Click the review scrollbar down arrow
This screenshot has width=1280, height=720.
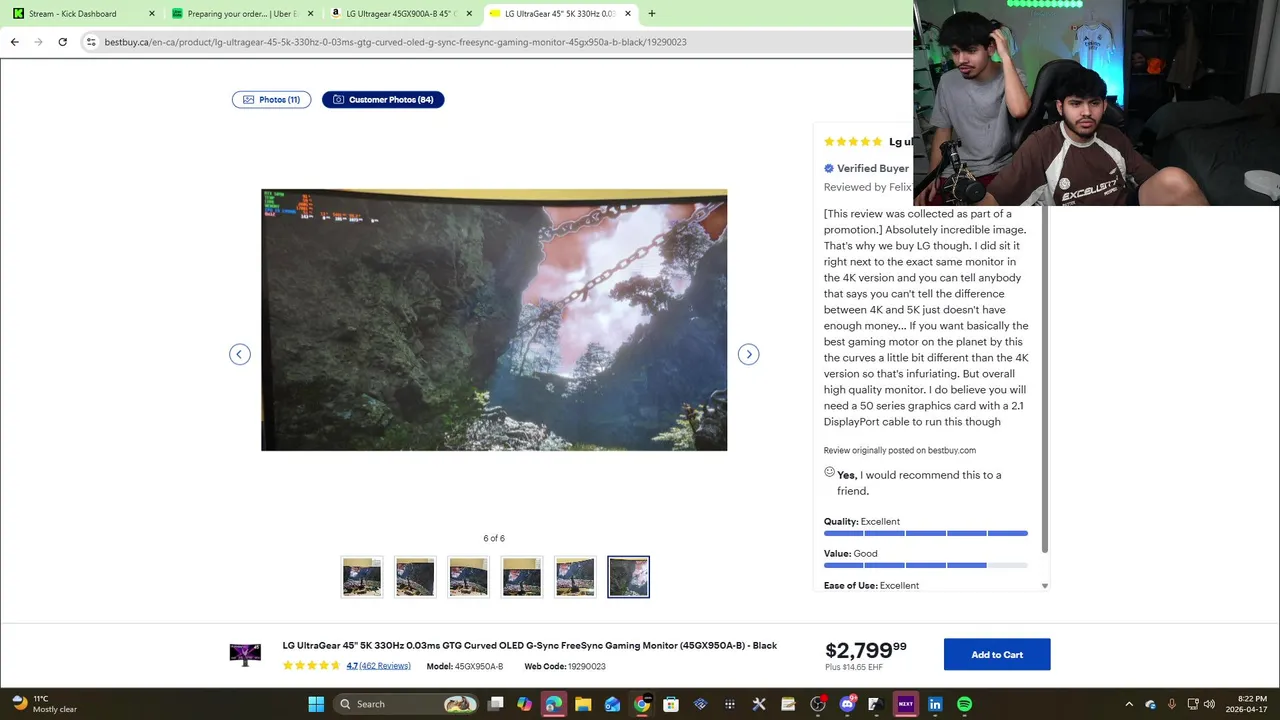(x=1045, y=586)
